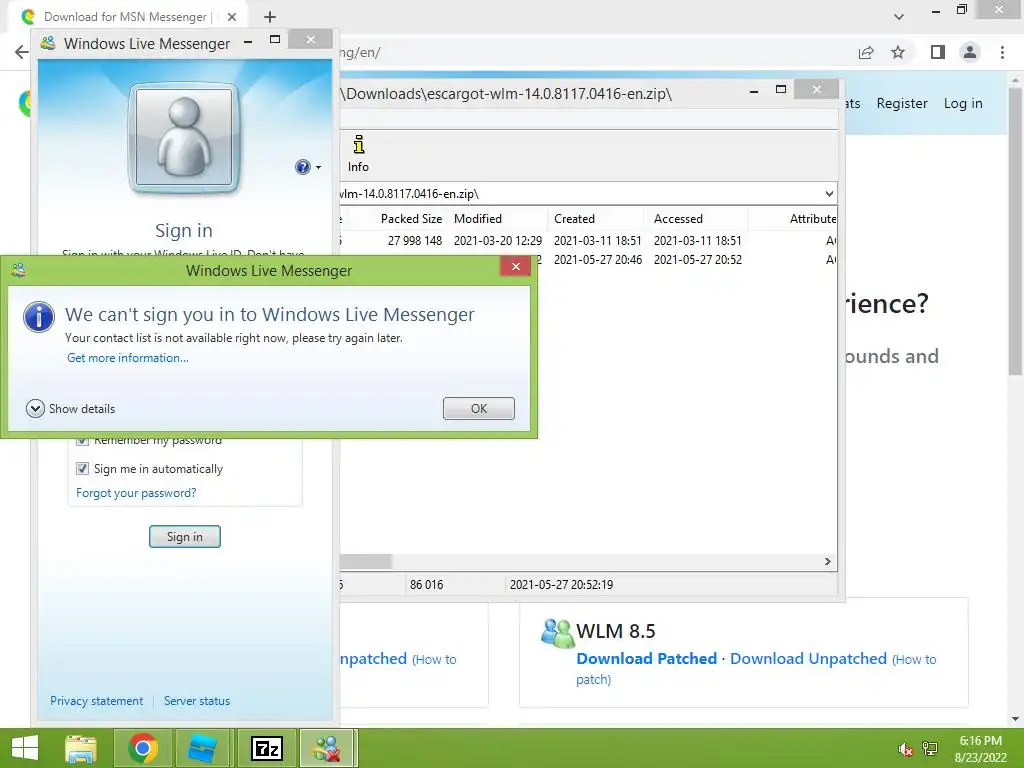This screenshot has height=768, width=1024.
Task: Toggle Remember my password checkbox
Action: [x=82, y=441]
